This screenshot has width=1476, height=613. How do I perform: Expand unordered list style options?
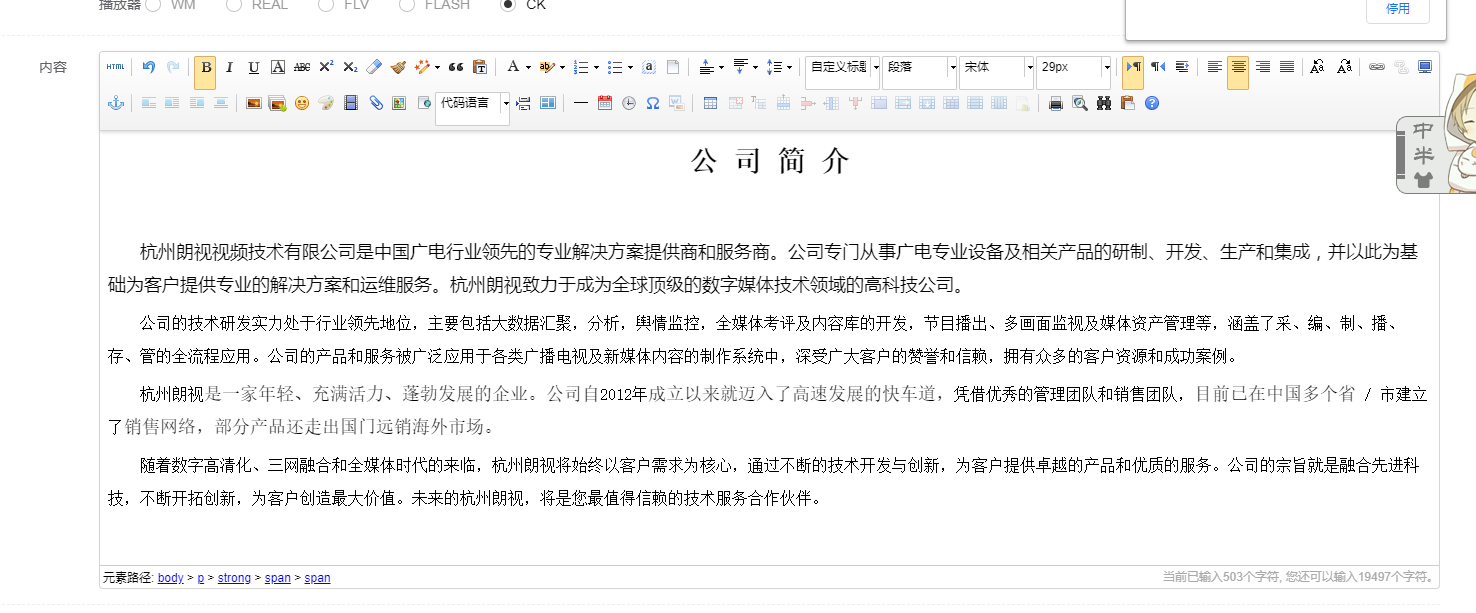click(630, 67)
